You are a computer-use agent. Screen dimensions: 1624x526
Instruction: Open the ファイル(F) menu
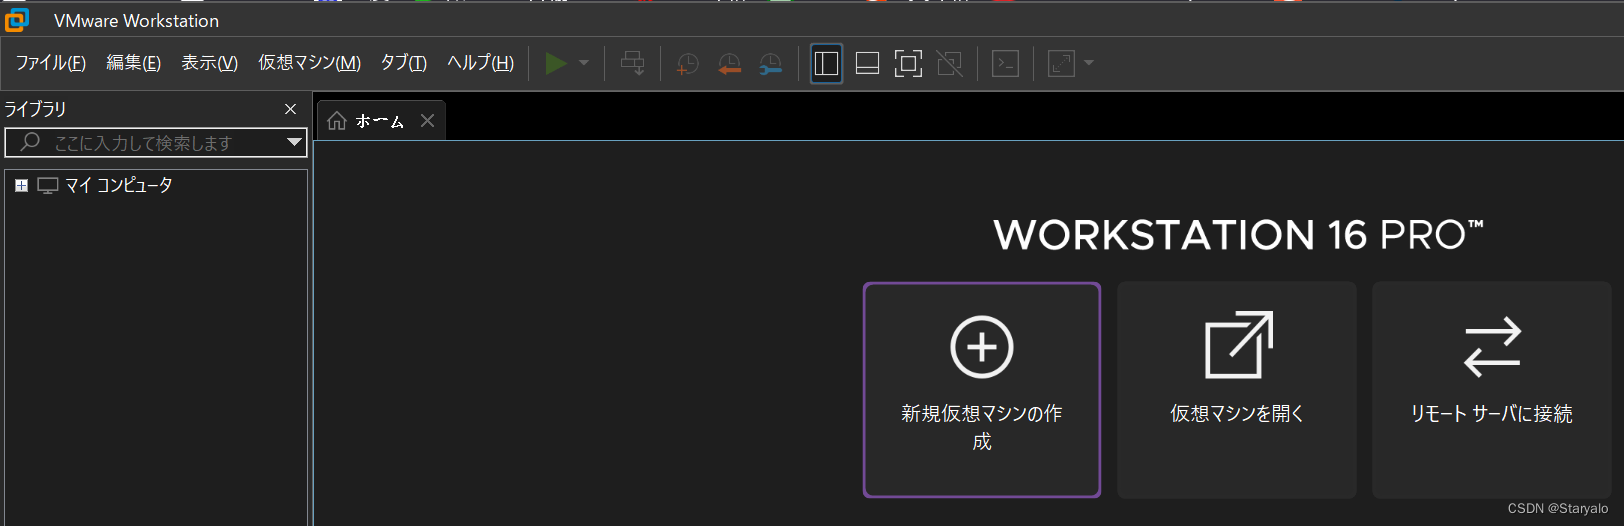(x=51, y=63)
